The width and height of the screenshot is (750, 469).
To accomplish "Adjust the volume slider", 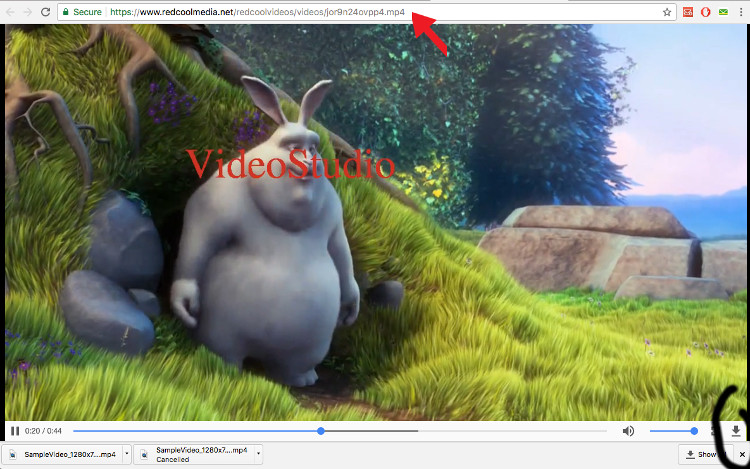I will click(672, 431).
